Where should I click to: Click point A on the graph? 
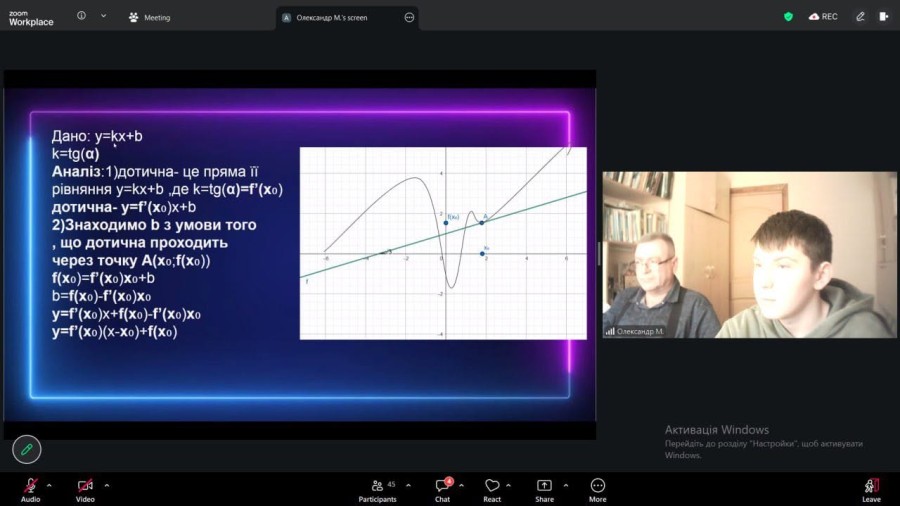pos(482,222)
